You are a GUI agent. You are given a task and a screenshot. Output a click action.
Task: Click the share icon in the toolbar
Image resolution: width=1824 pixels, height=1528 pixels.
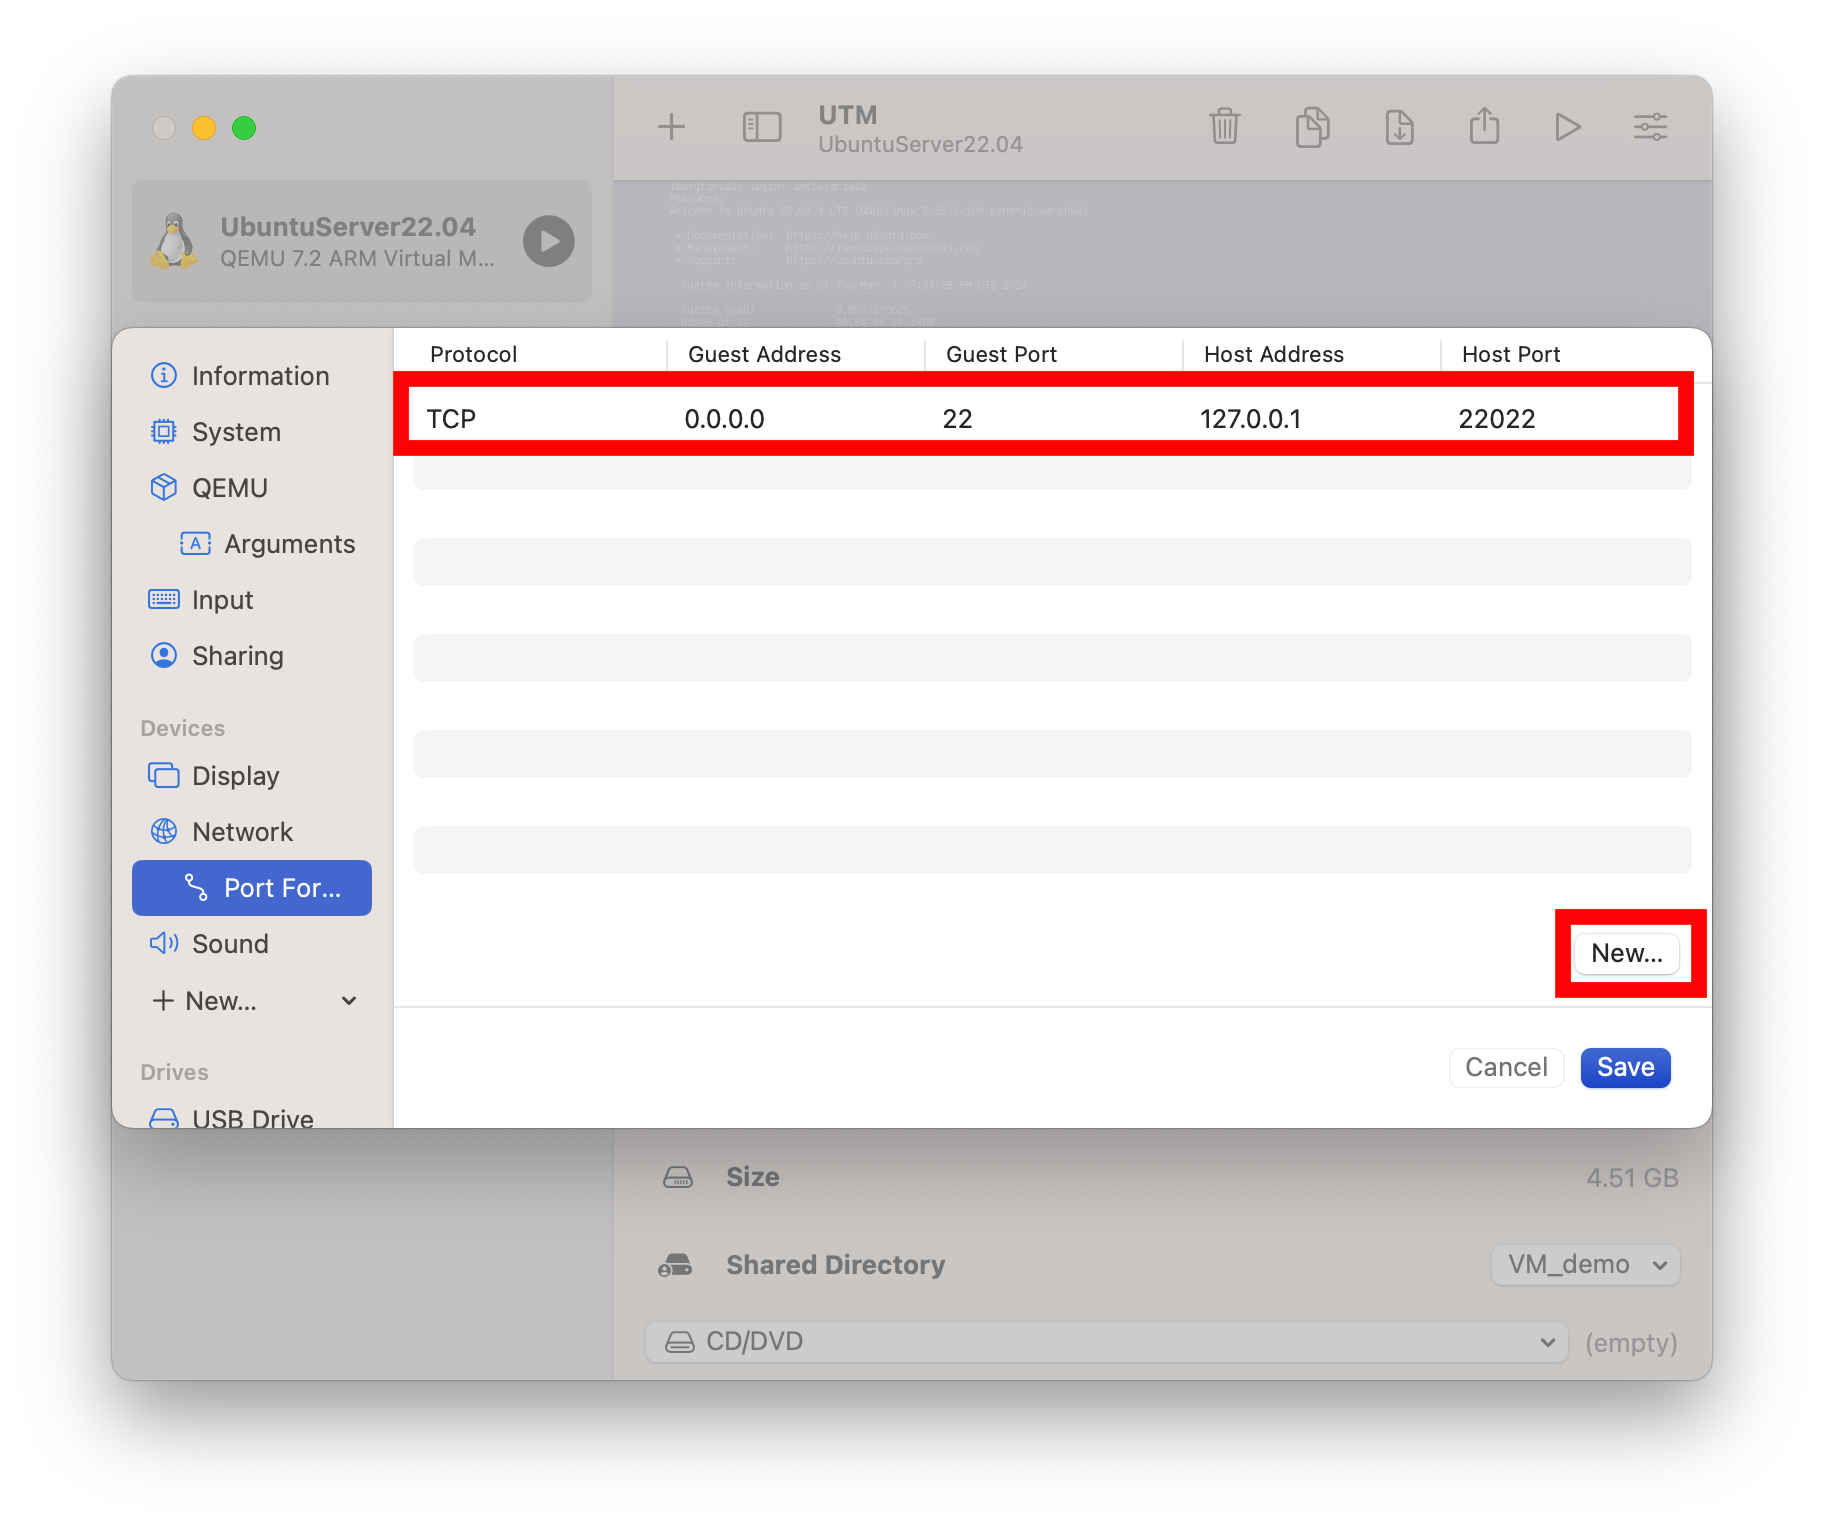click(x=1485, y=126)
